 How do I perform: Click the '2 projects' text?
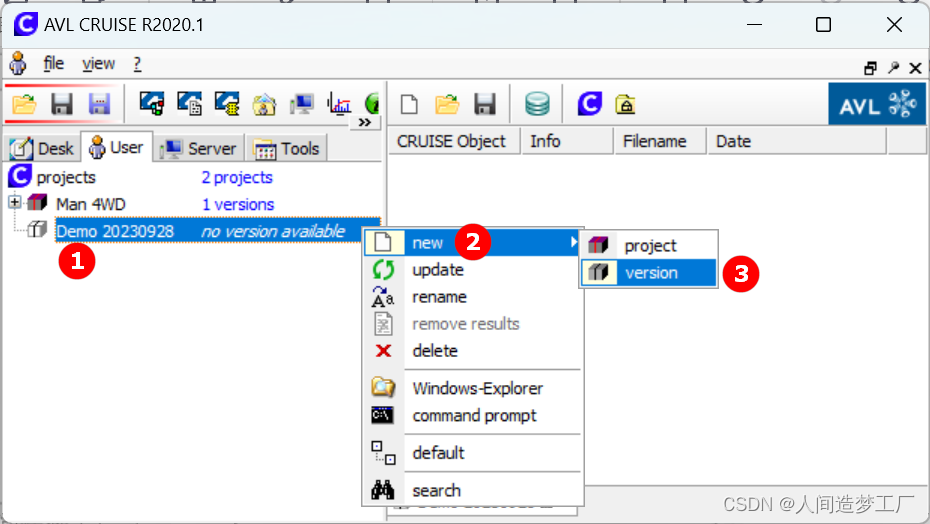pyautogui.click(x=237, y=177)
